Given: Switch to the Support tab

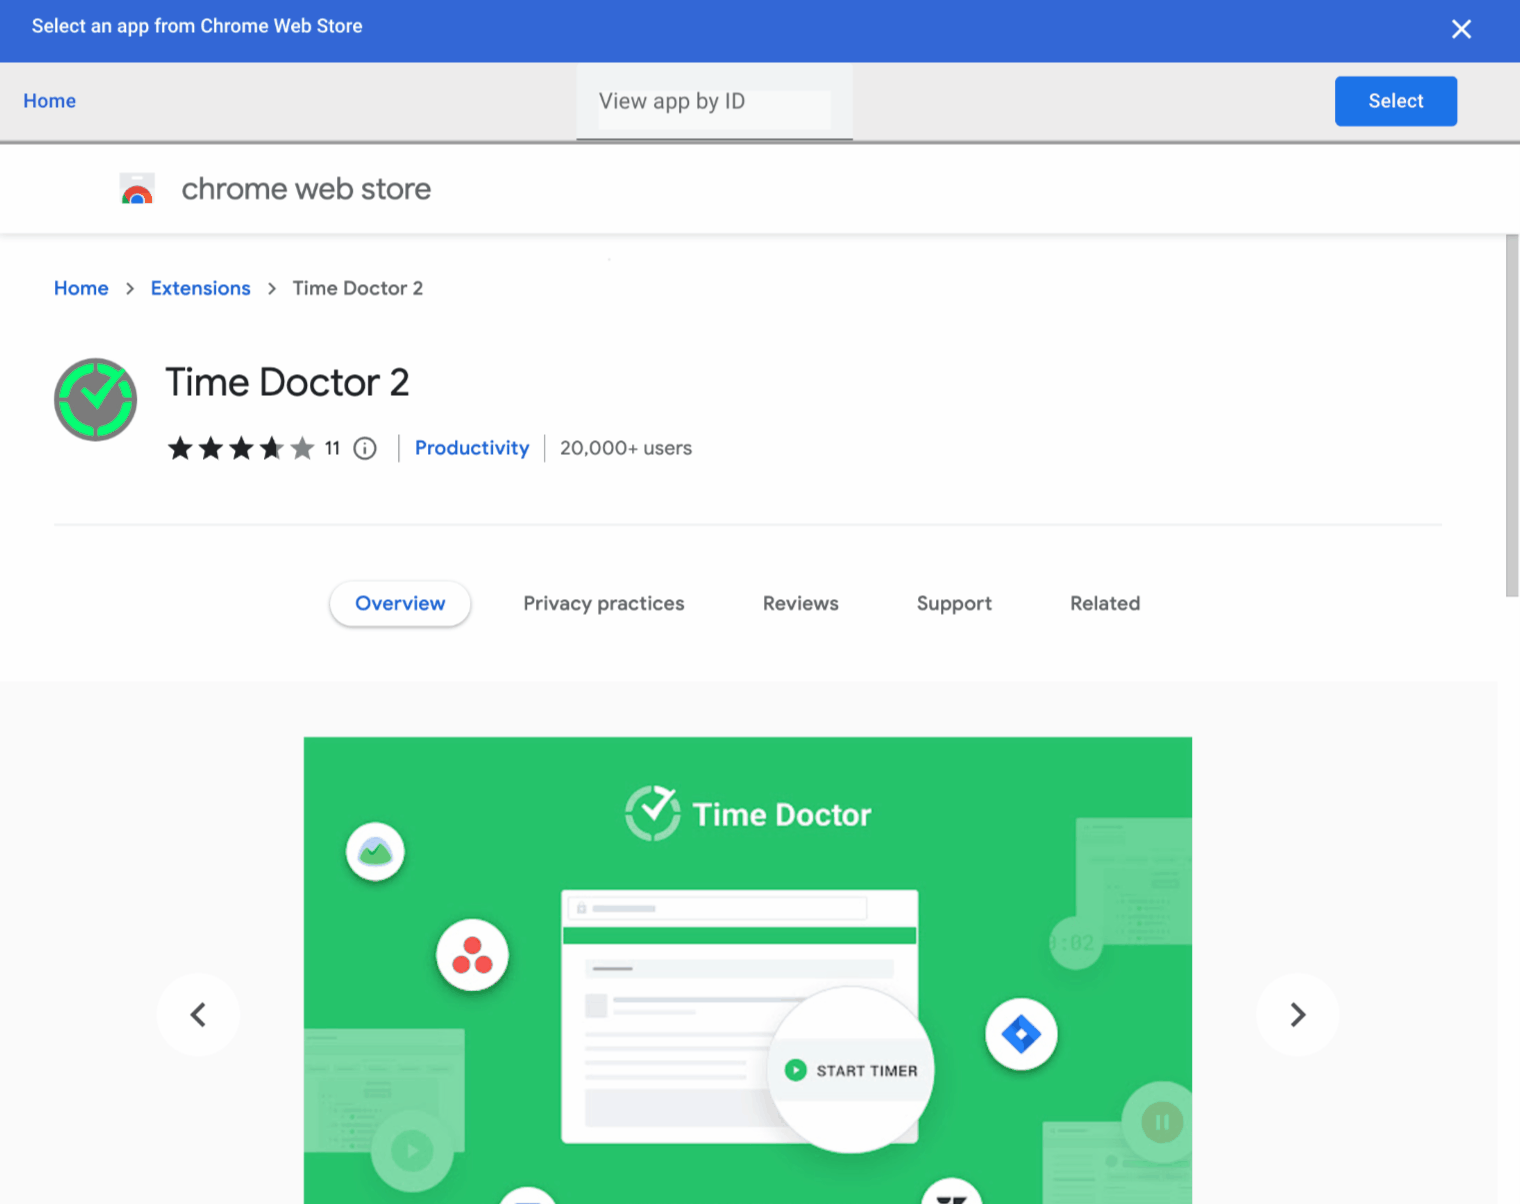Looking at the screenshot, I should pos(954,603).
